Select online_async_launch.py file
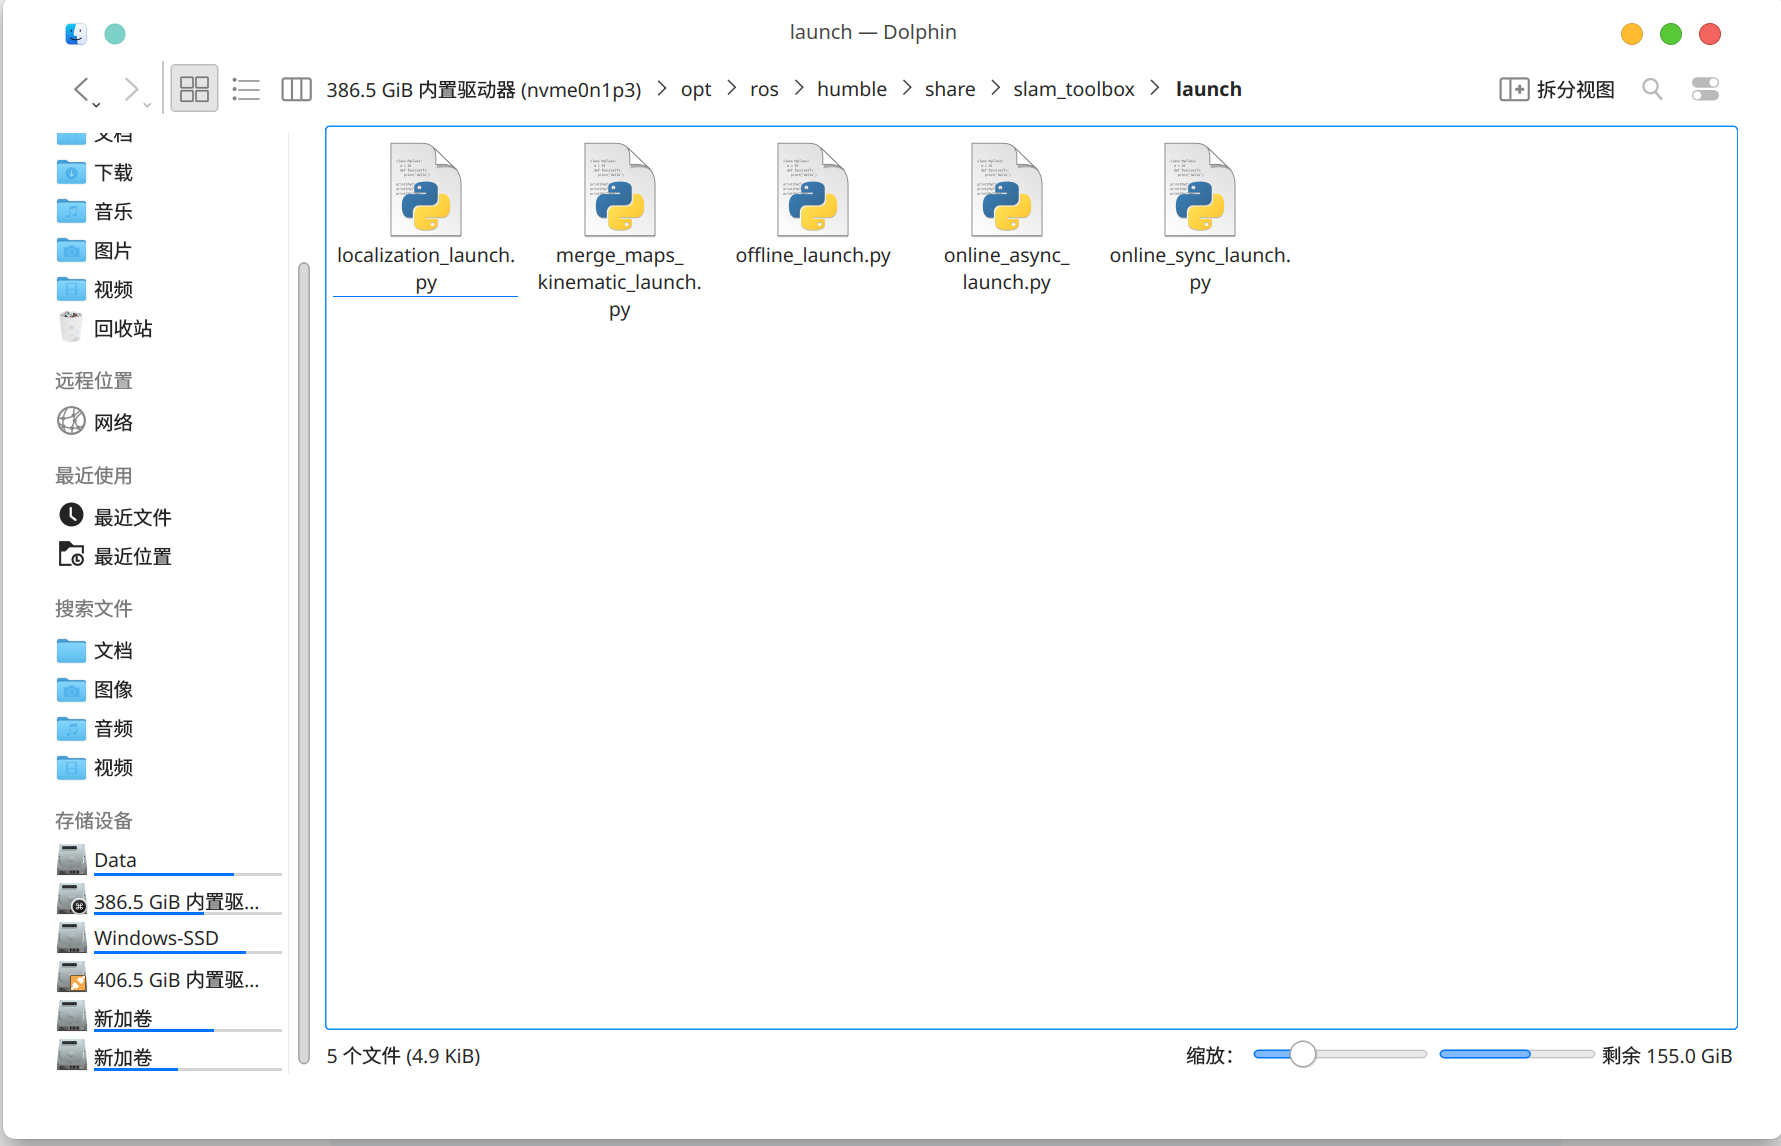 [x=1006, y=218]
